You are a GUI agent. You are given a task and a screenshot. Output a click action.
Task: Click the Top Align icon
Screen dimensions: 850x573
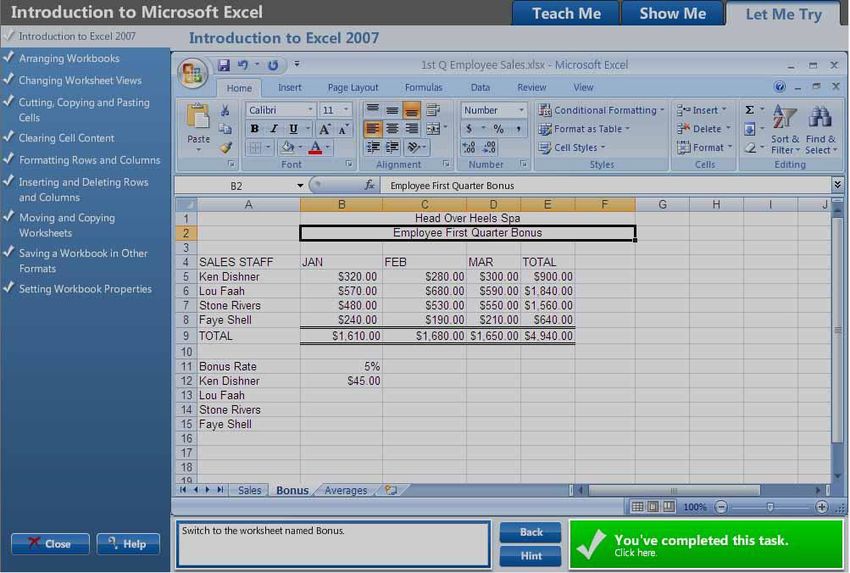(x=372, y=110)
